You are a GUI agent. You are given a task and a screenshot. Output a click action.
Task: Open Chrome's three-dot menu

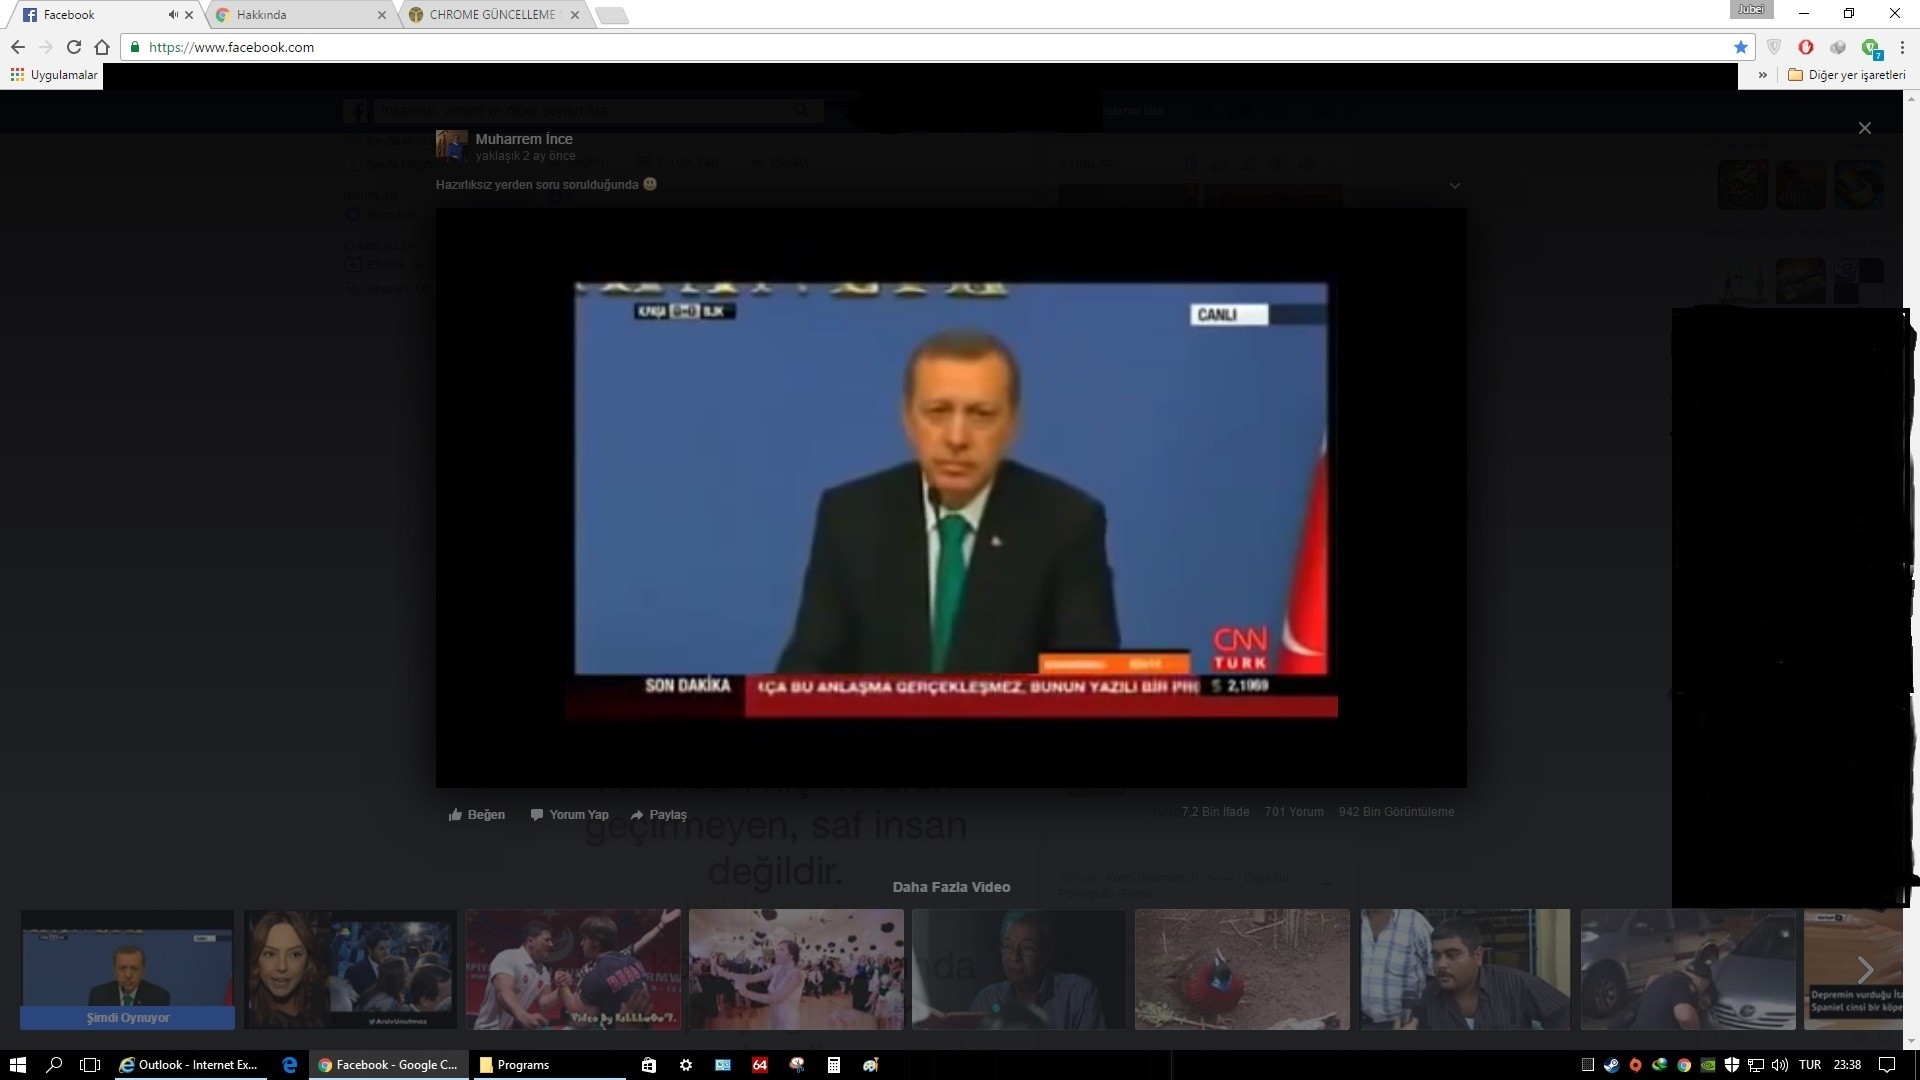[x=1902, y=47]
